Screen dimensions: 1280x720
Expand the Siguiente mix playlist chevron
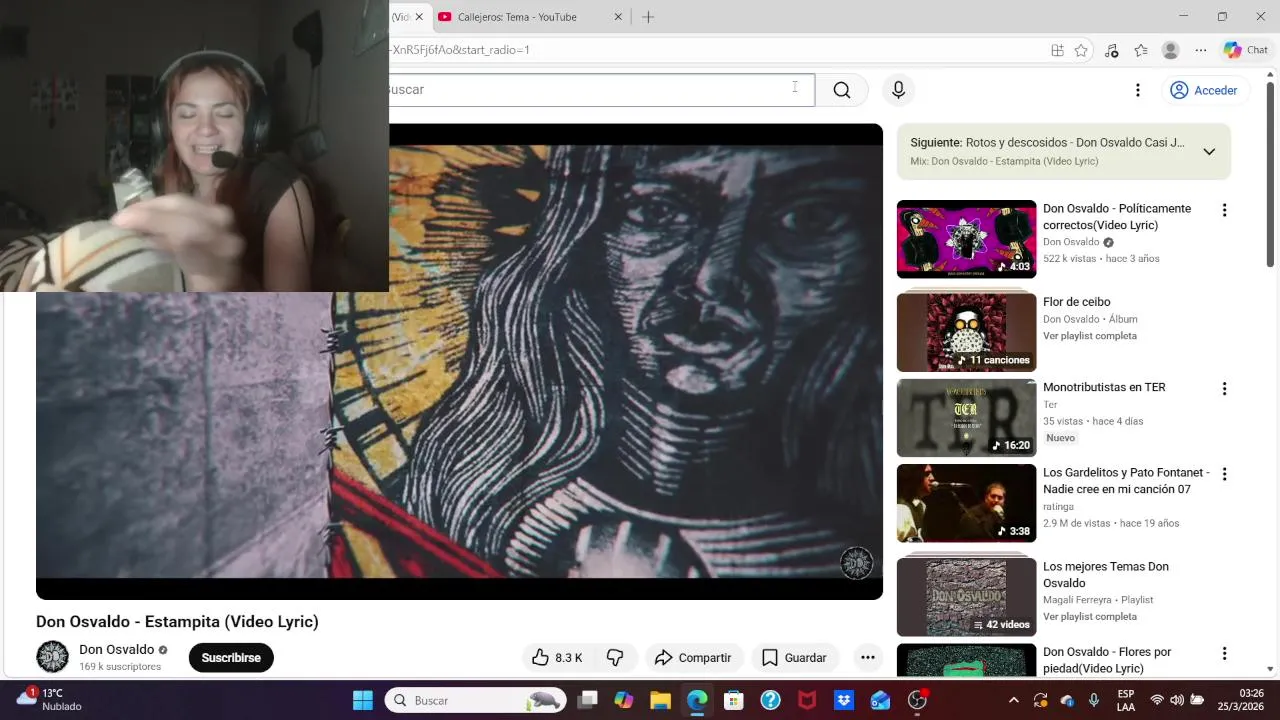(x=1209, y=152)
